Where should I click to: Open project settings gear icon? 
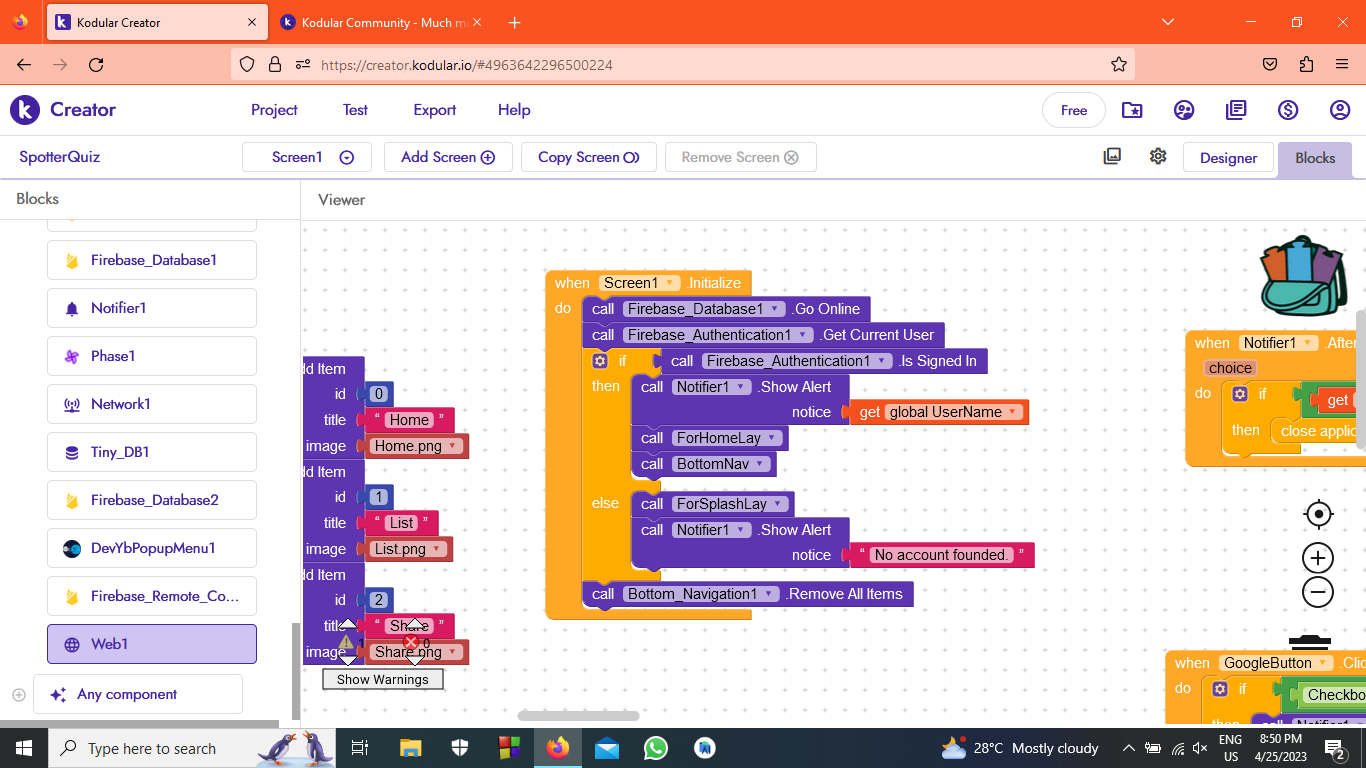pos(1158,157)
